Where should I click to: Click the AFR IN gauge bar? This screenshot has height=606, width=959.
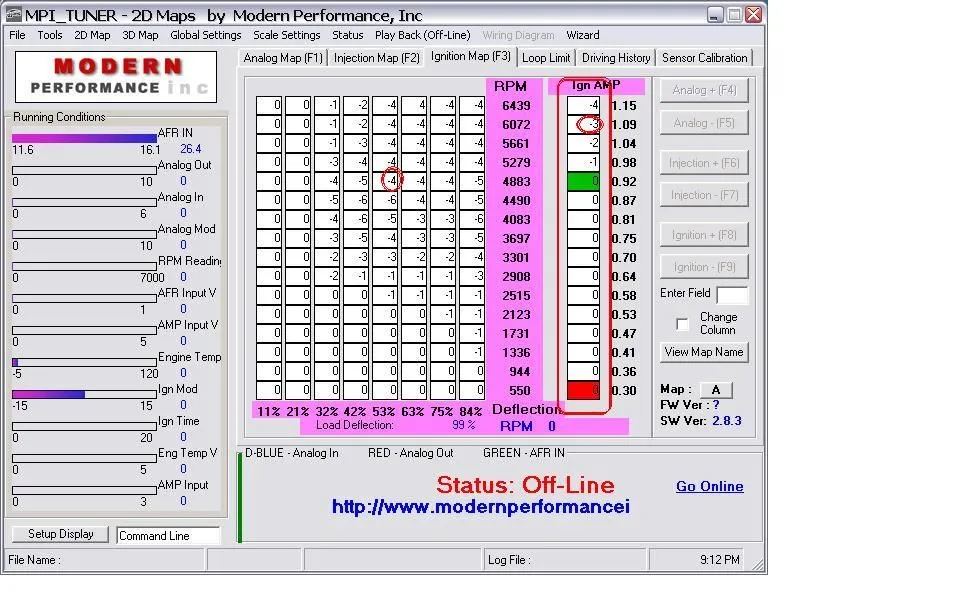click(85, 138)
